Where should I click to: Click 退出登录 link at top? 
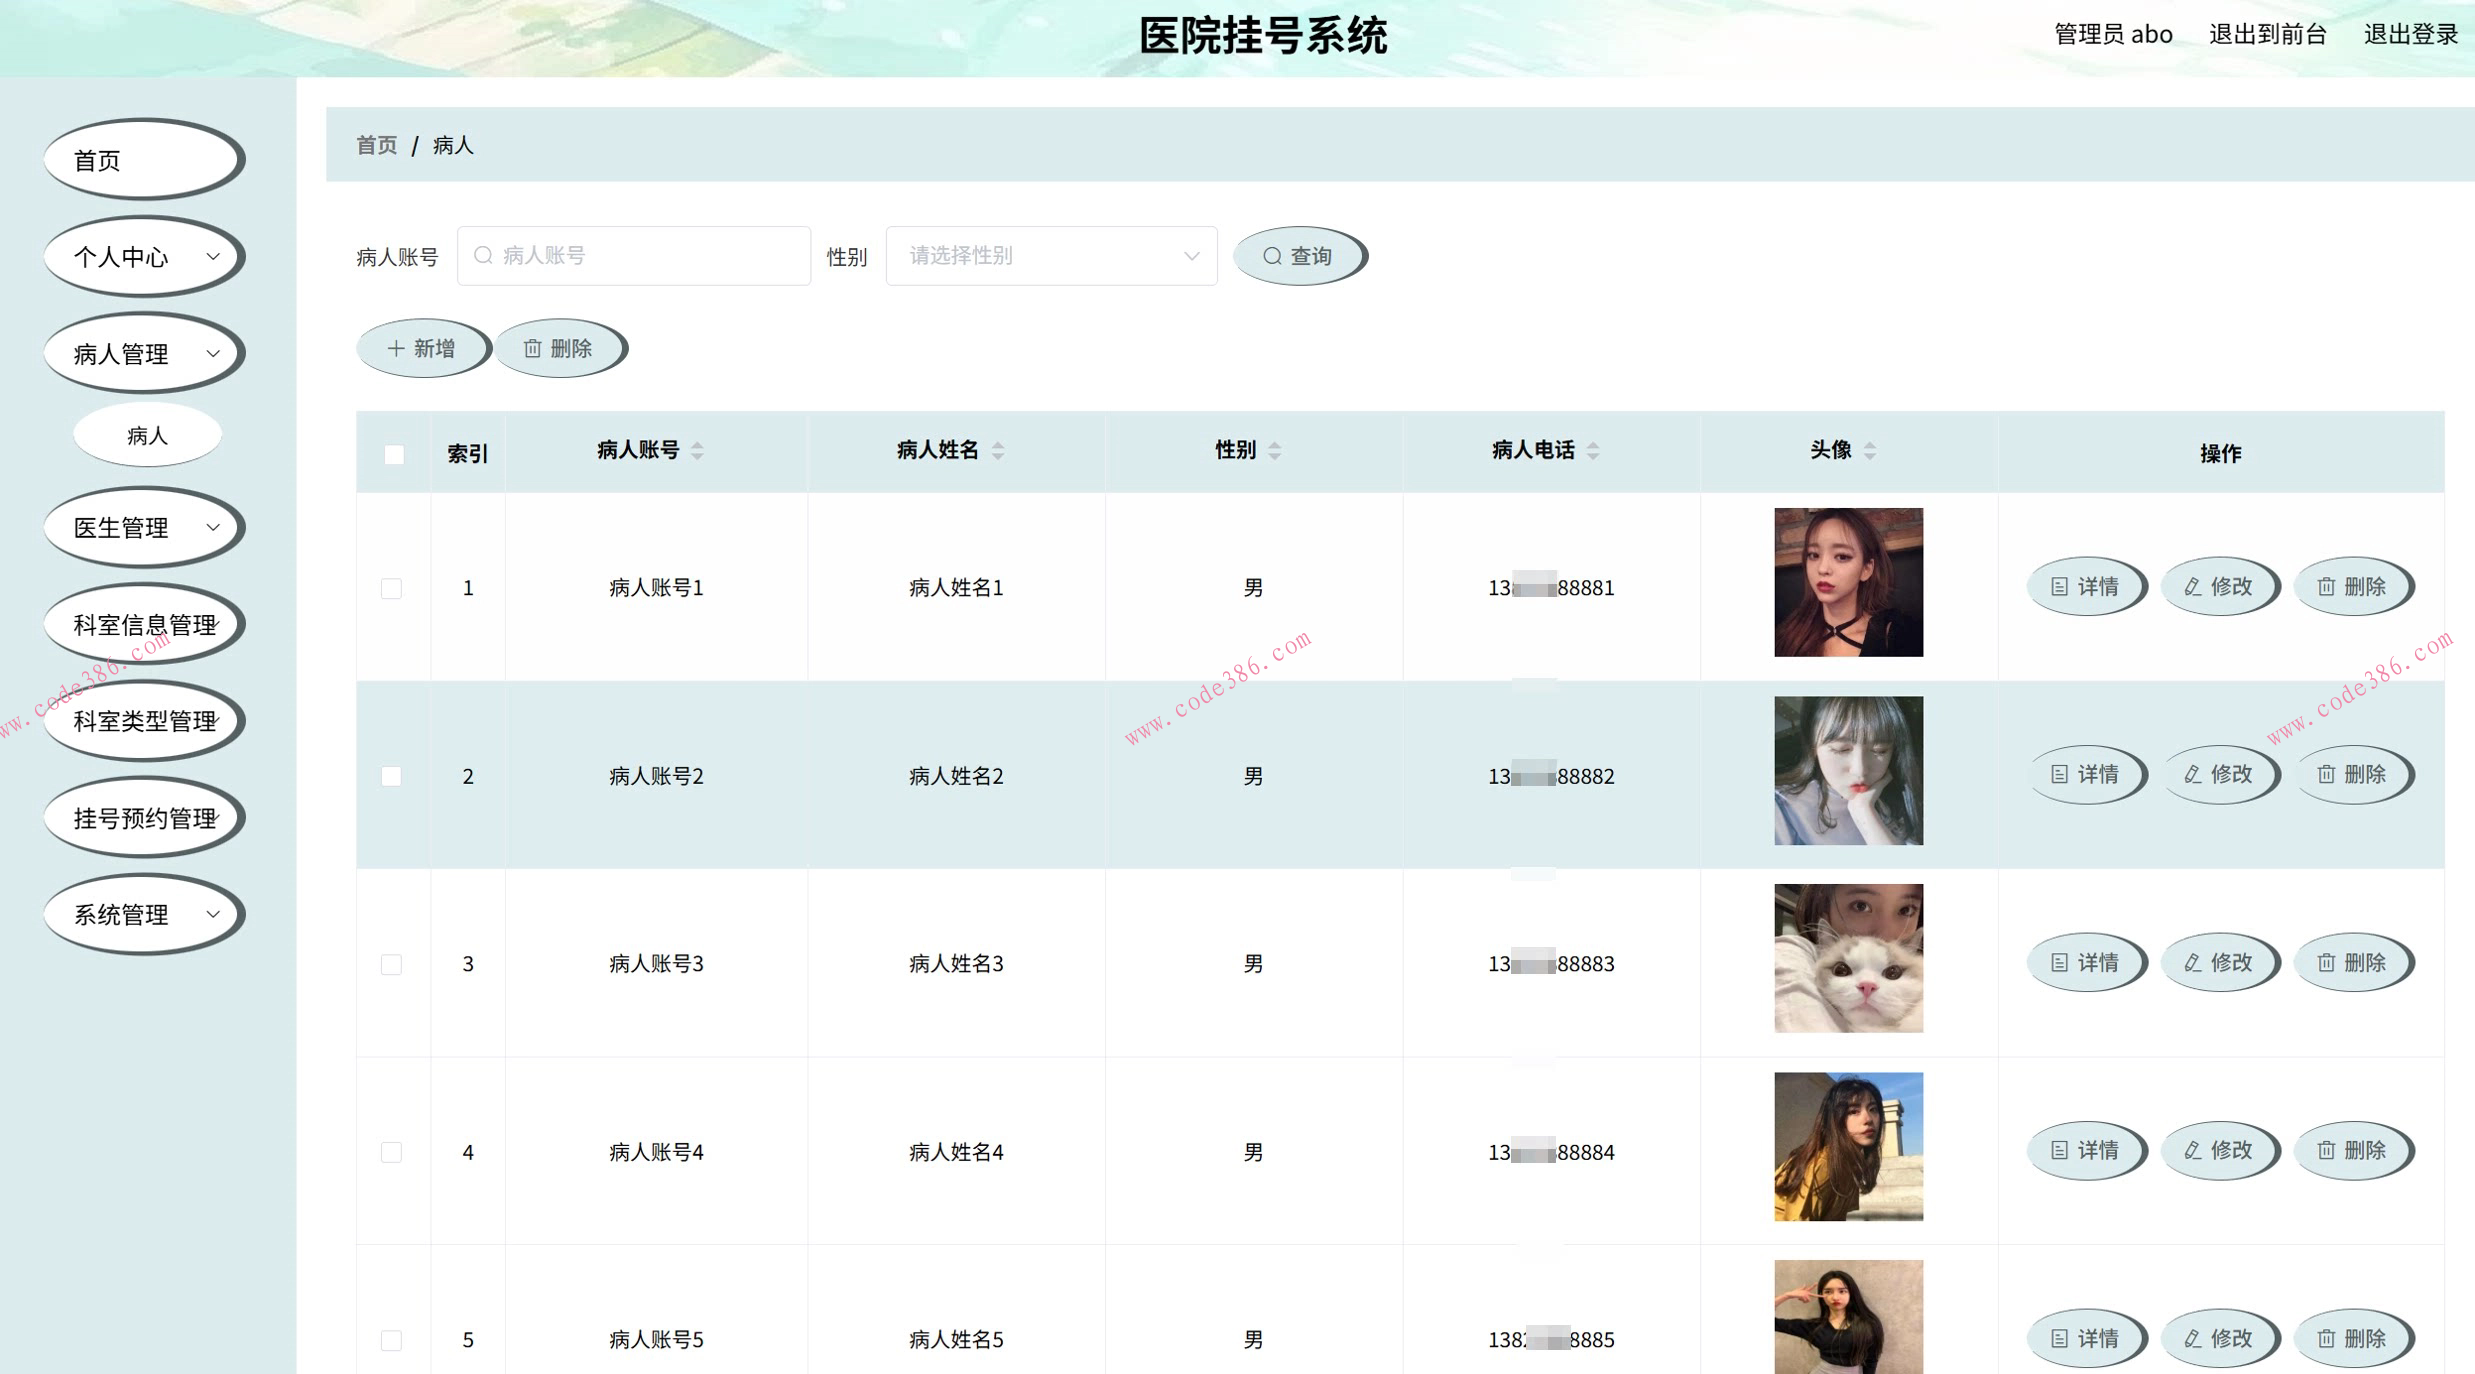[2410, 35]
